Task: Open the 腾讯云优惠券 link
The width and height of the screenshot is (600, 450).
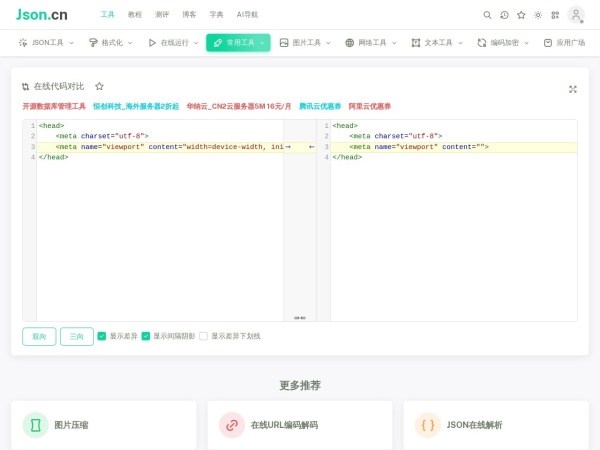Action: click(320, 106)
